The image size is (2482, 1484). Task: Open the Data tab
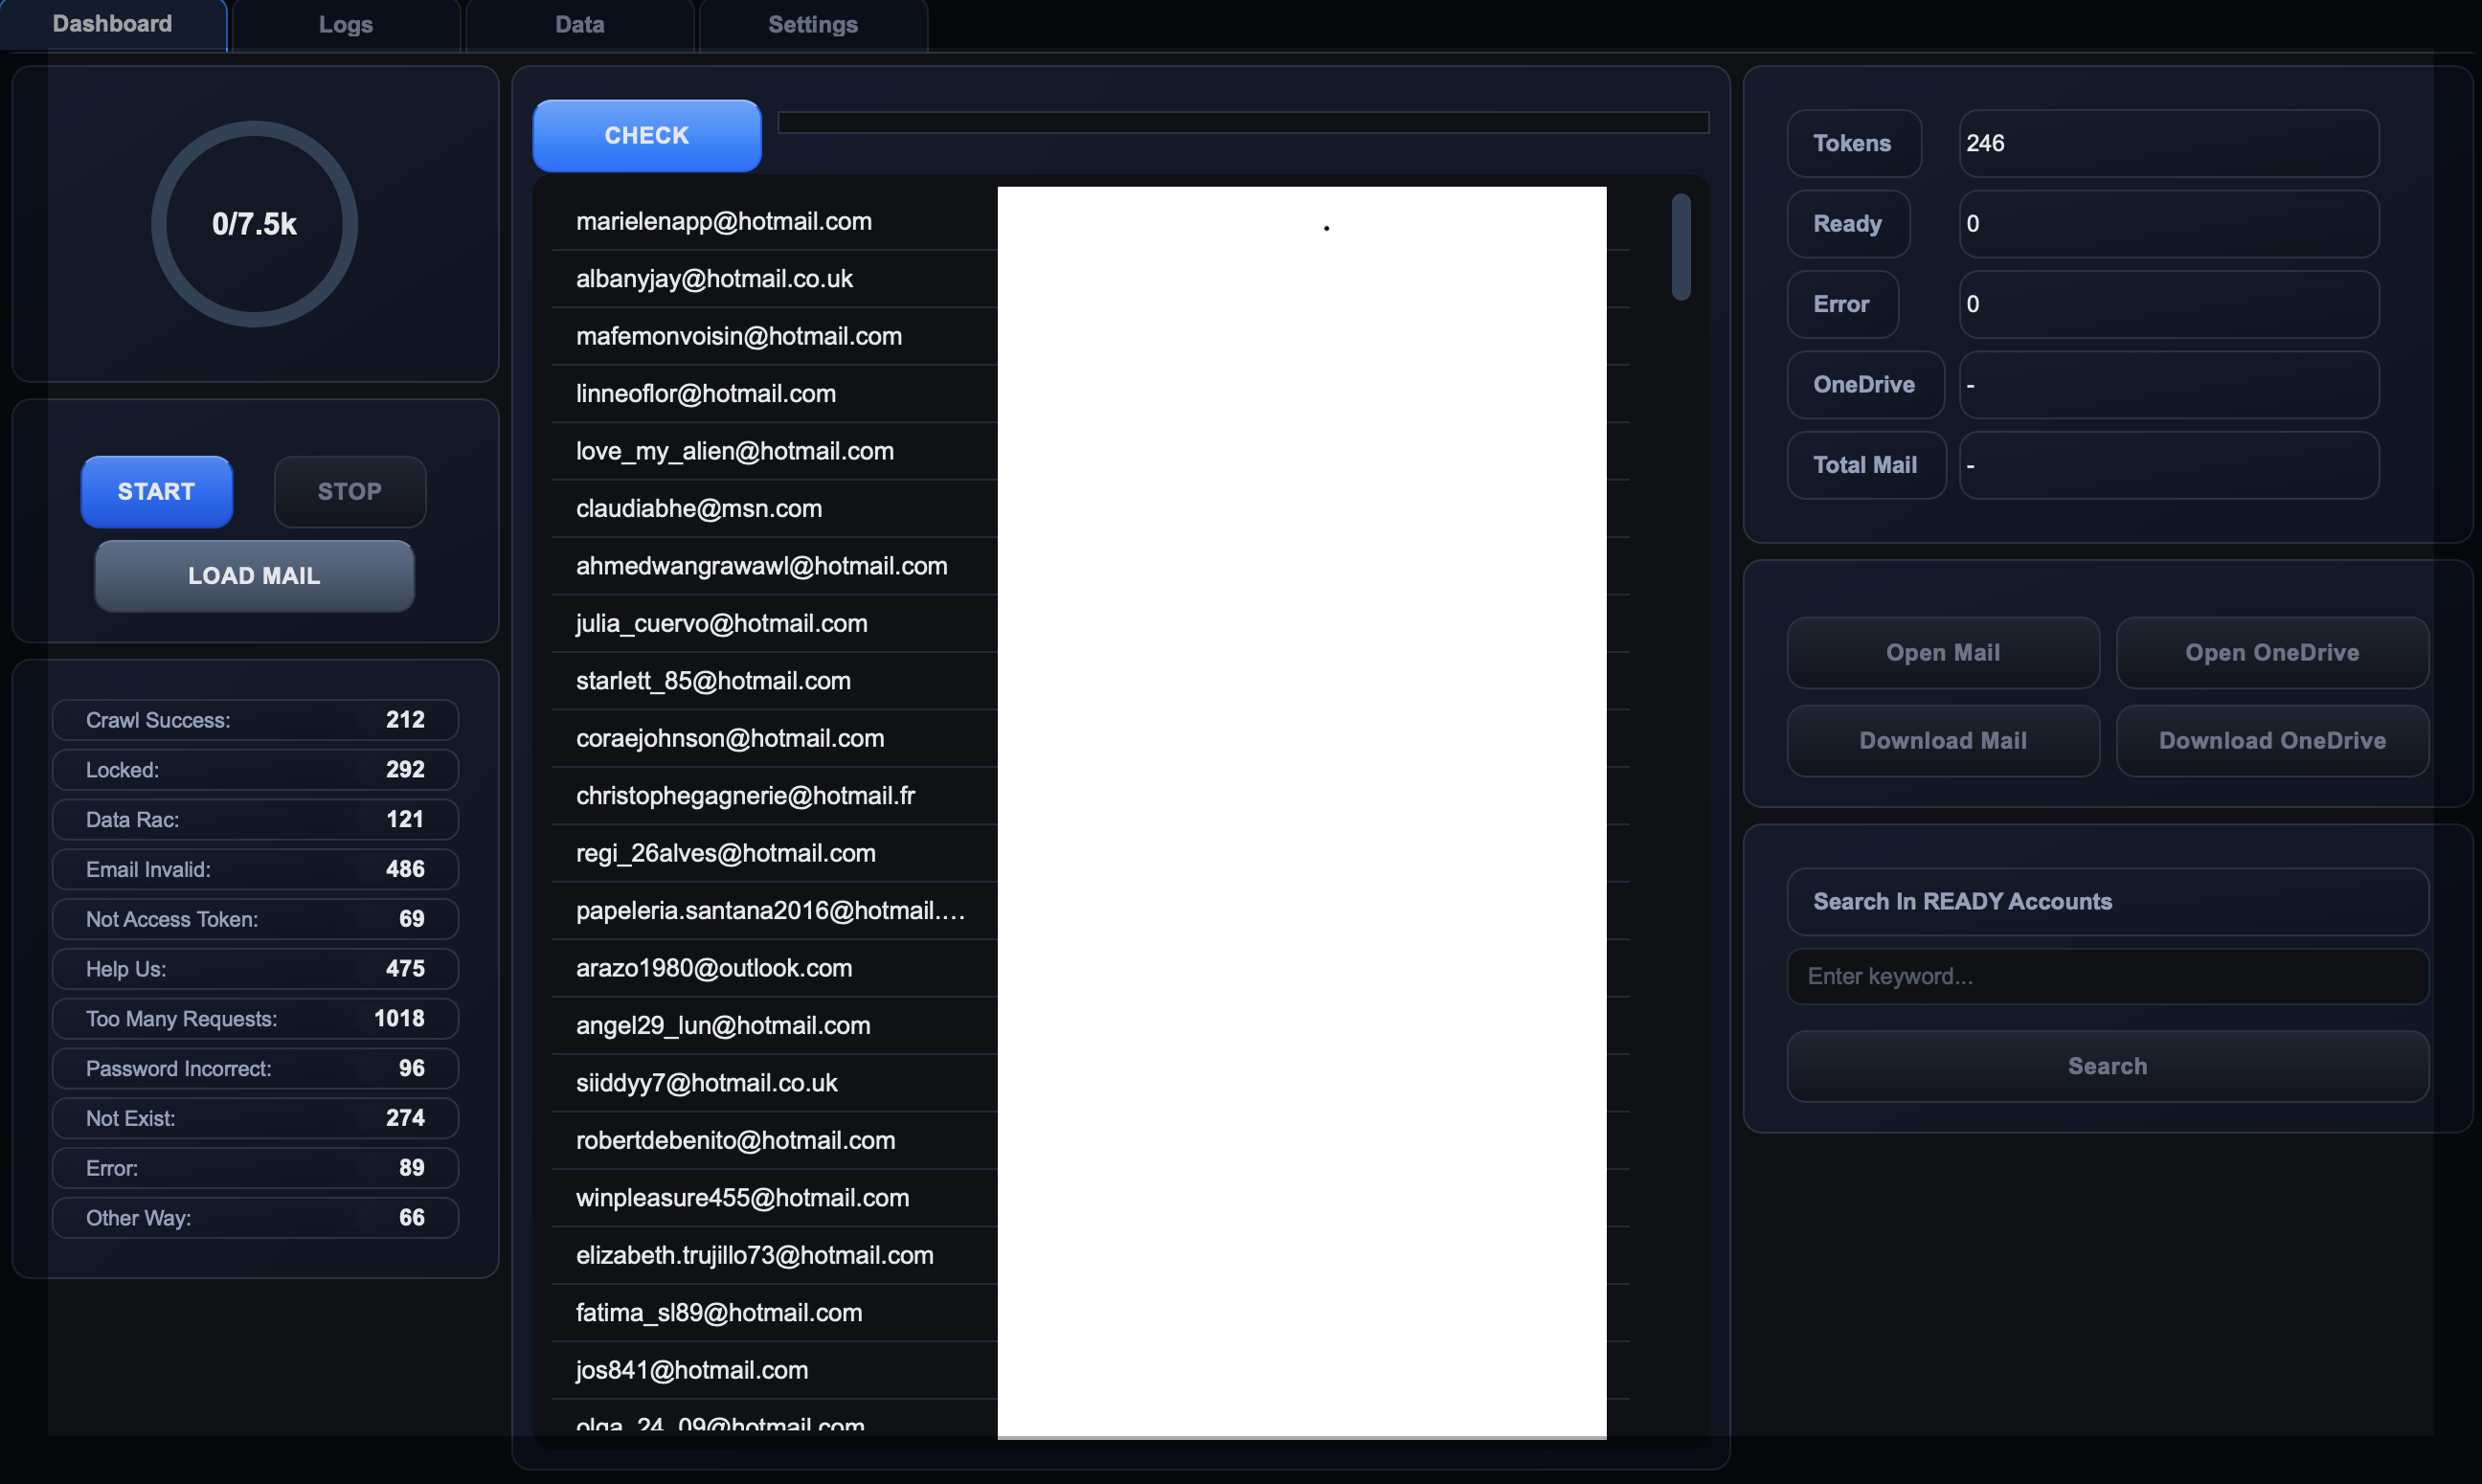click(x=579, y=25)
